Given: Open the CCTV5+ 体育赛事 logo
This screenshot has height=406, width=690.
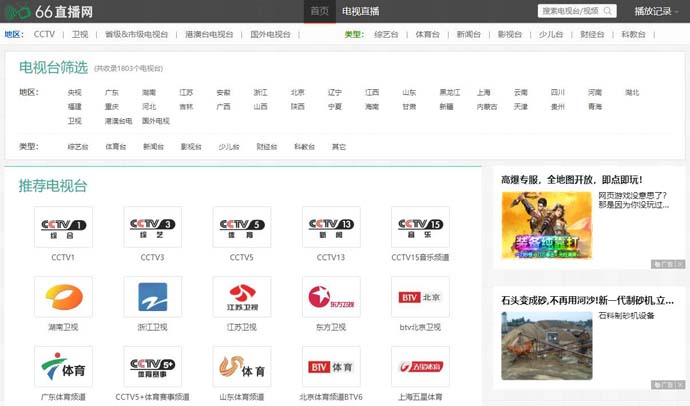Looking at the screenshot, I should [153, 366].
